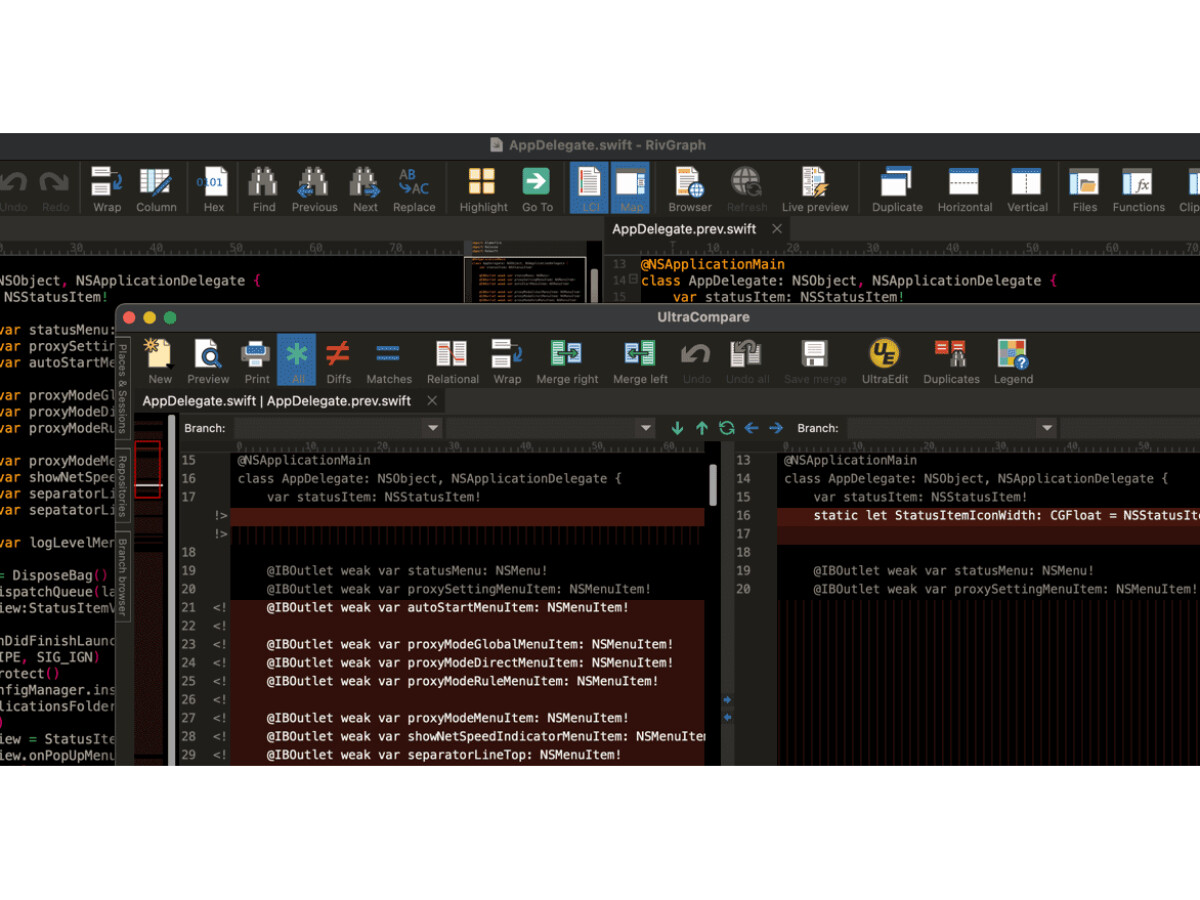Click New in UltraCompare toolbar
This screenshot has height=900, width=1200.
tap(160, 361)
